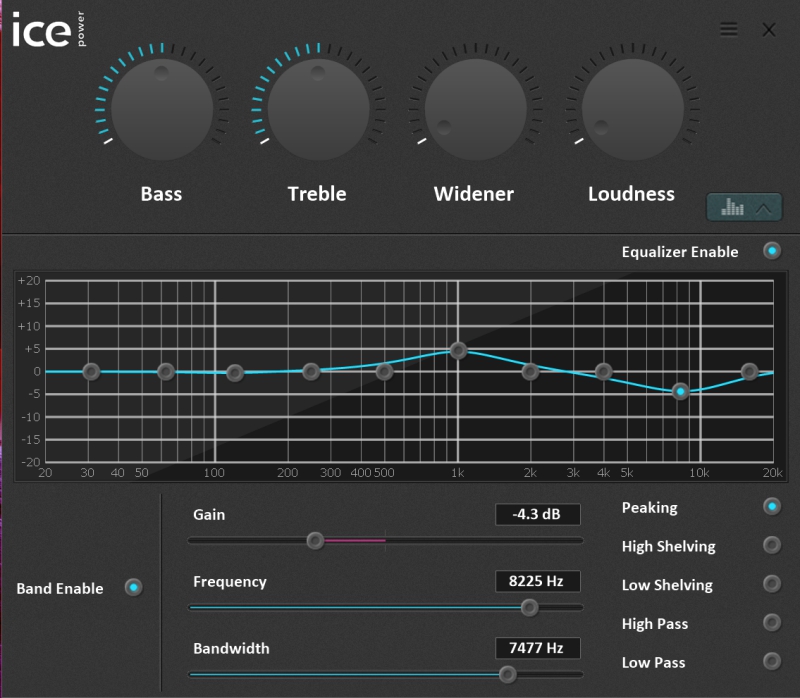
Task: Select the 30 Hz EQ band node
Action: (x=91, y=371)
